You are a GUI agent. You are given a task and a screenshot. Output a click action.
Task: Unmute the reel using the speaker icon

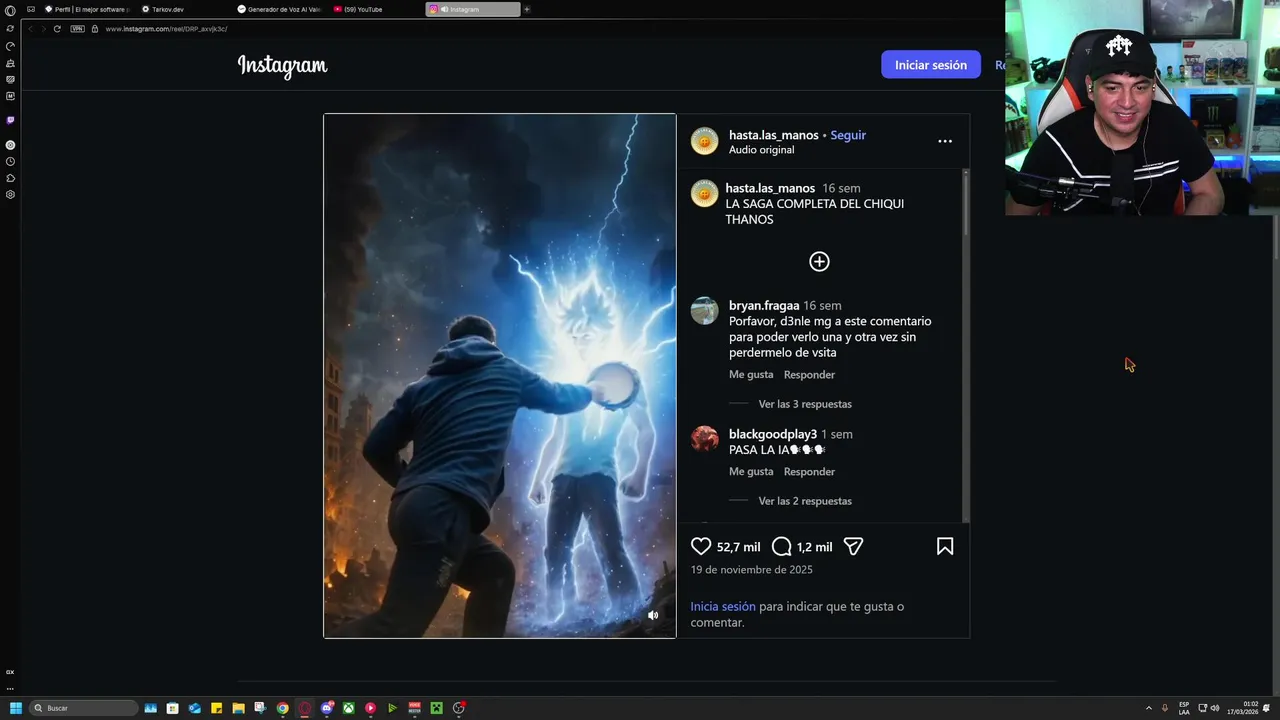653,615
